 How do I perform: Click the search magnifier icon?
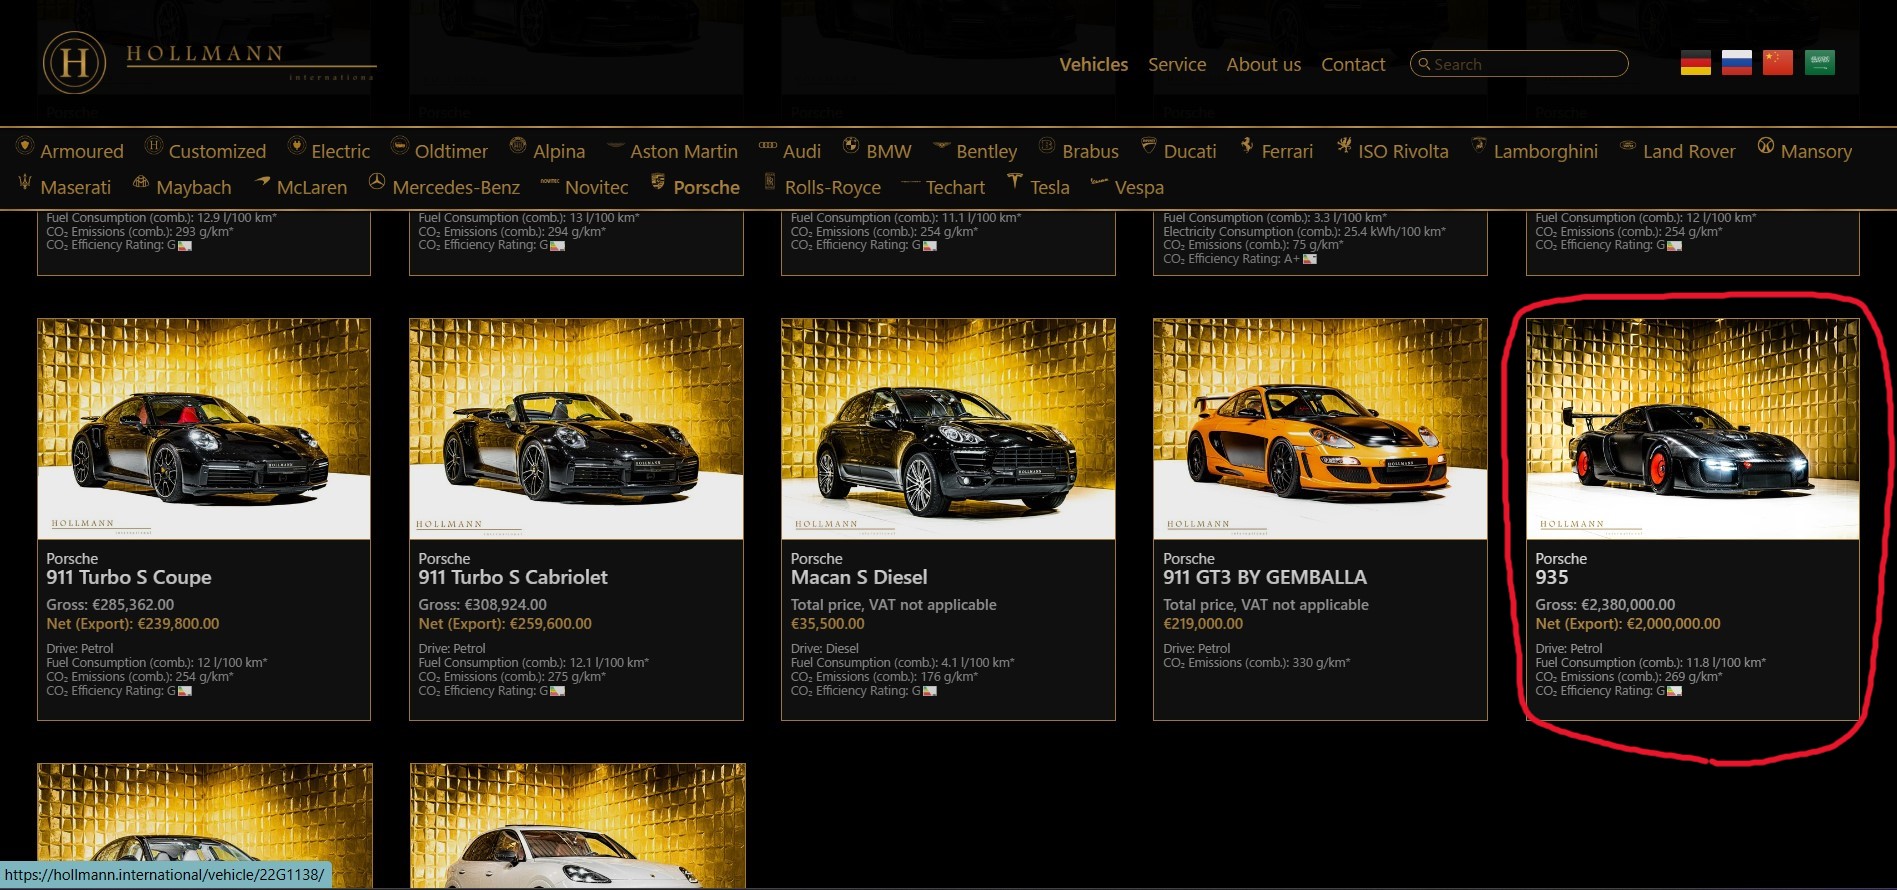tap(1424, 64)
